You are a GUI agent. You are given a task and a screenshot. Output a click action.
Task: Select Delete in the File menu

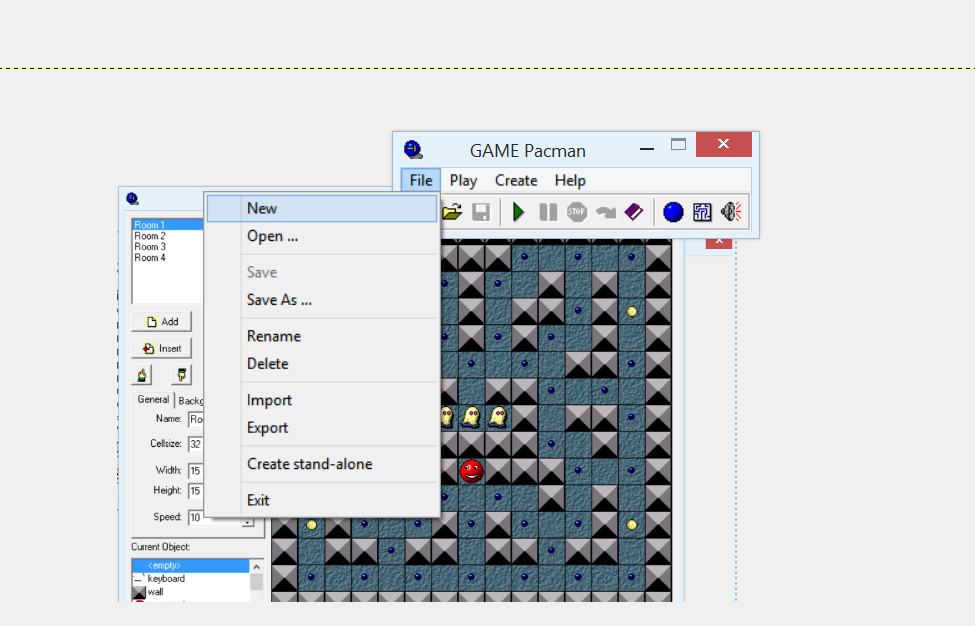322,364
